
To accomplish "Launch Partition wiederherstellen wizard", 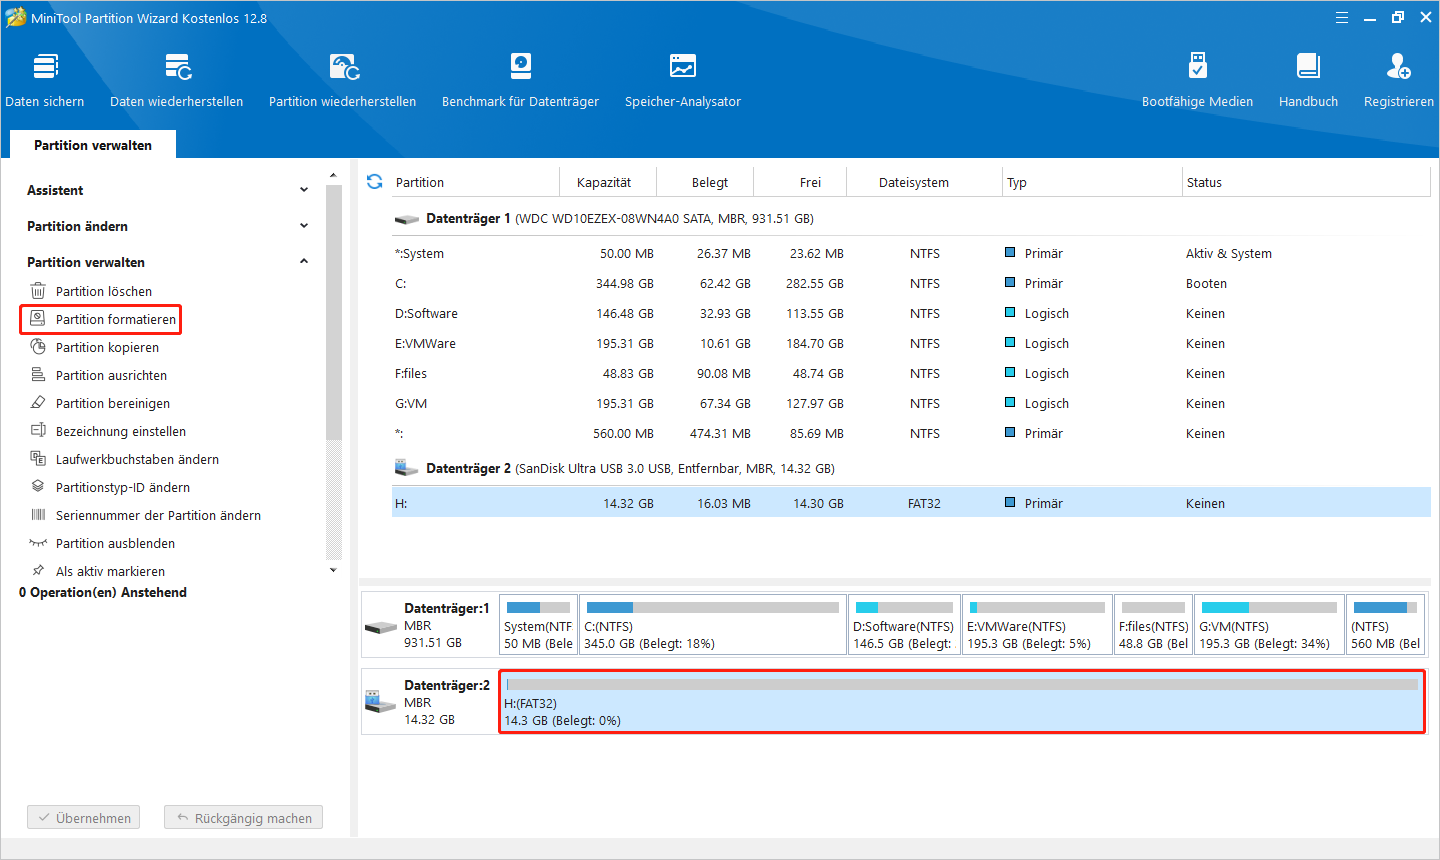I will click(343, 80).
